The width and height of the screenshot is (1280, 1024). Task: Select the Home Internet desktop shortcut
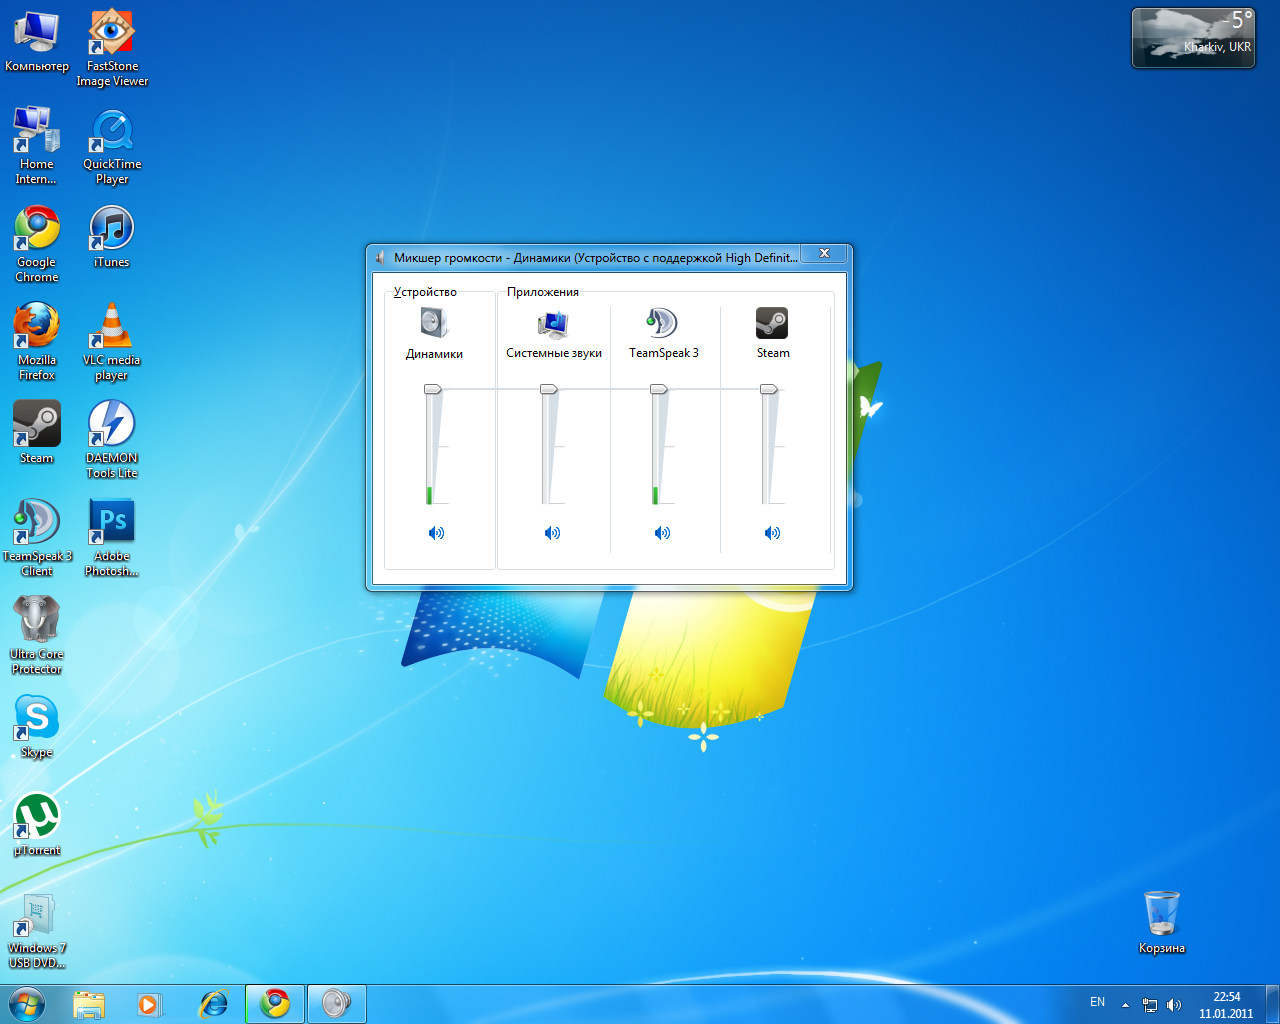tap(37, 146)
